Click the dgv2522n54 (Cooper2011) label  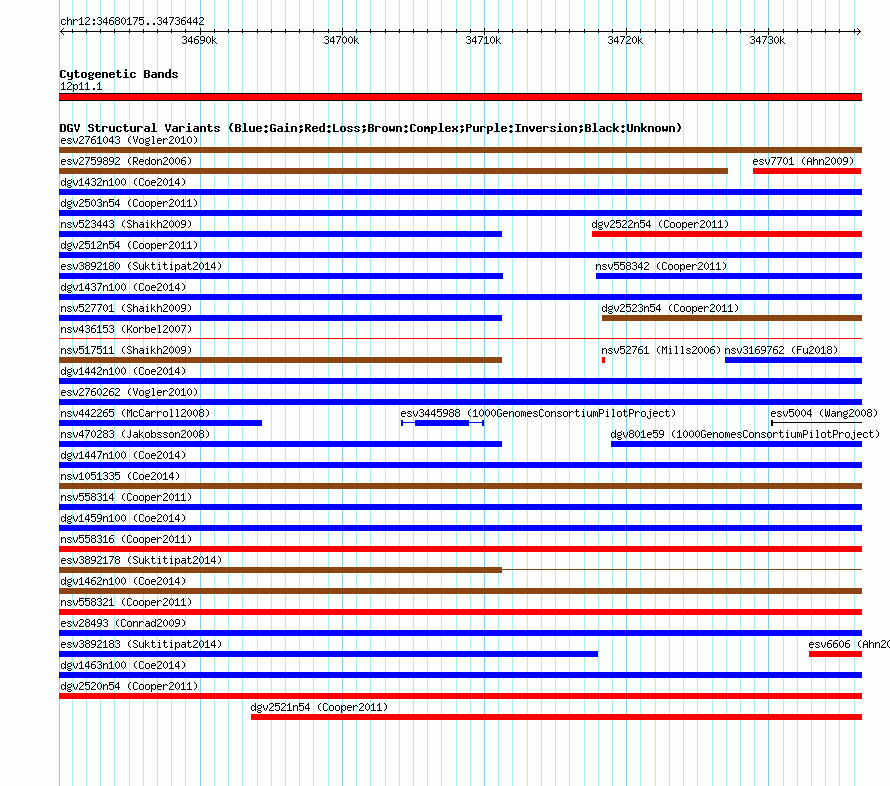pyautogui.click(x=660, y=224)
